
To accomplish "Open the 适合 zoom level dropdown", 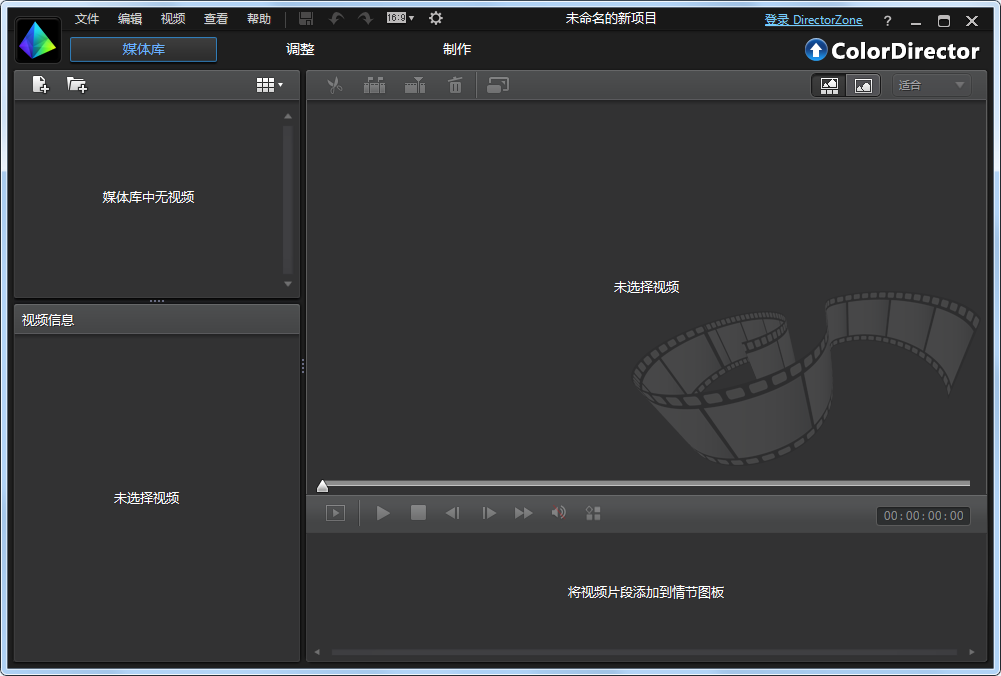I will pyautogui.click(x=930, y=85).
